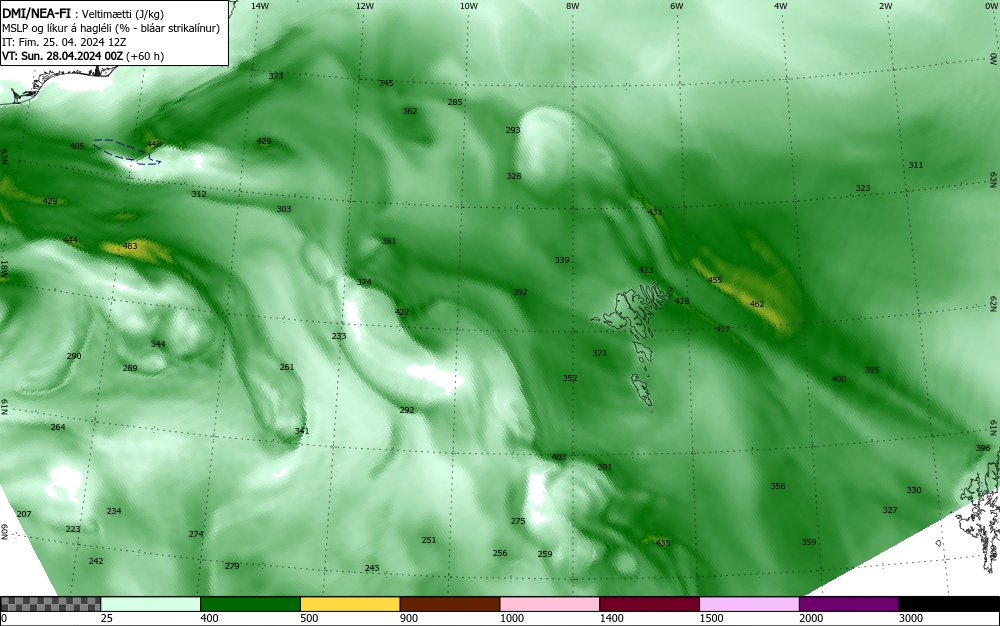Click the 381 map value
The image size is (1000, 626).
point(388,241)
